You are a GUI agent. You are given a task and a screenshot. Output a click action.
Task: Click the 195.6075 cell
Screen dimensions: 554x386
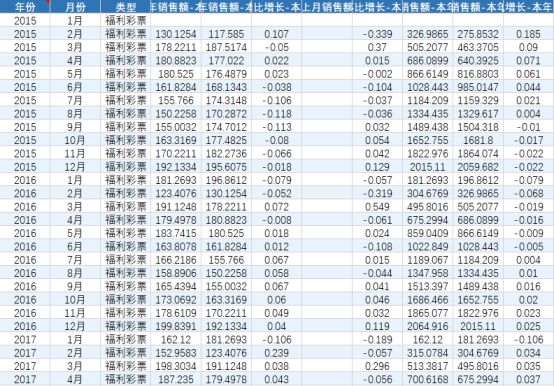226,167
